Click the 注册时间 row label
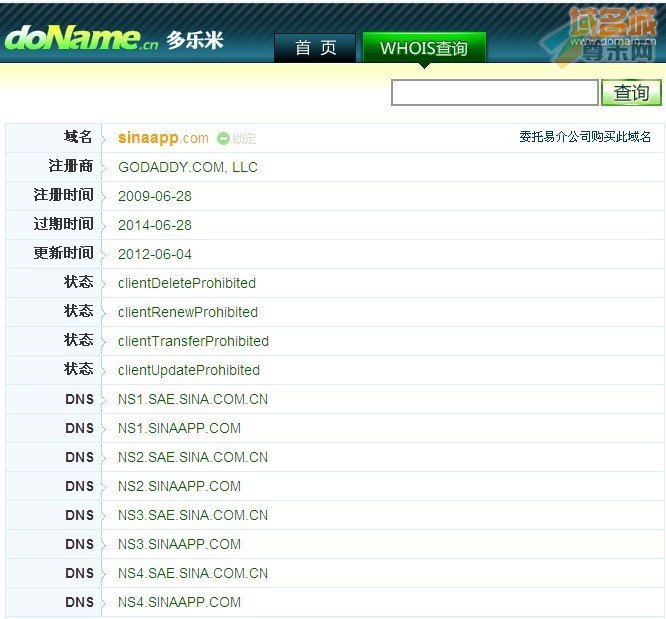This screenshot has height=619, width=666. 64,195
